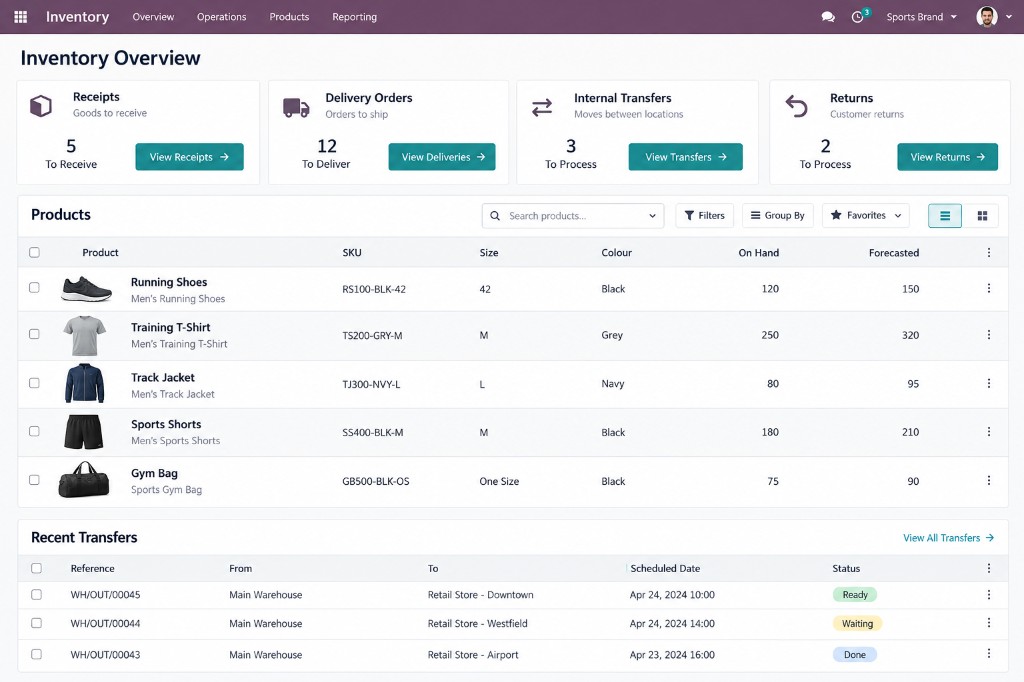Click the Done status badge
The height and width of the screenshot is (682, 1024).
tap(855, 655)
